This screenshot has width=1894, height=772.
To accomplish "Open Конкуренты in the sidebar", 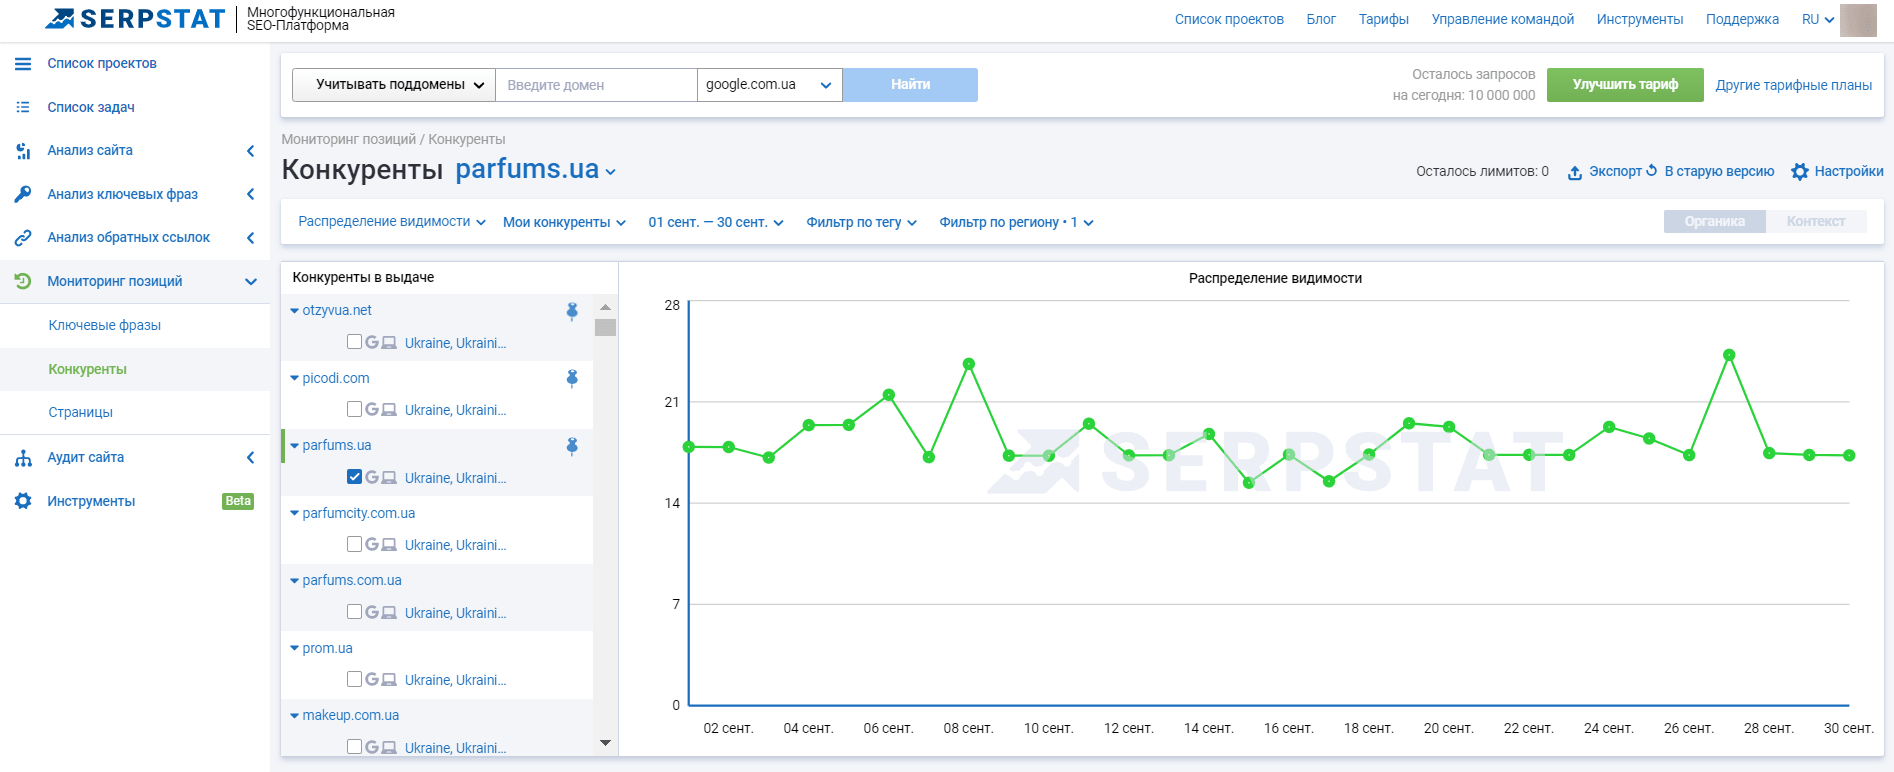I will pos(88,369).
